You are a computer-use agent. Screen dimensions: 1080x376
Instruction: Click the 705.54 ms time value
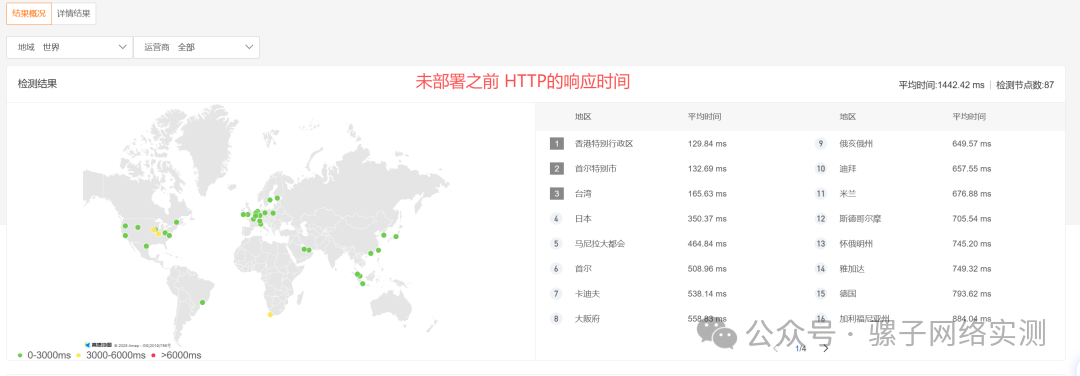[x=971, y=219]
